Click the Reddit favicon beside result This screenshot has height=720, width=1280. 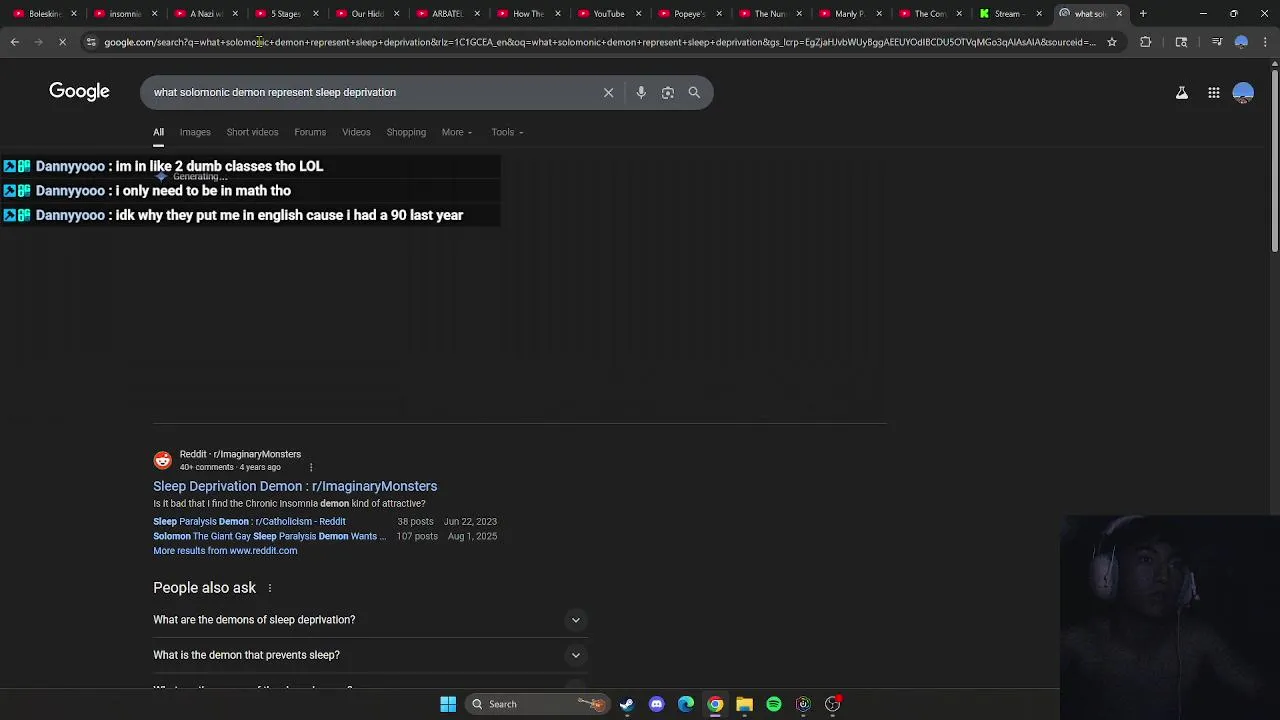pyautogui.click(x=162, y=460)
